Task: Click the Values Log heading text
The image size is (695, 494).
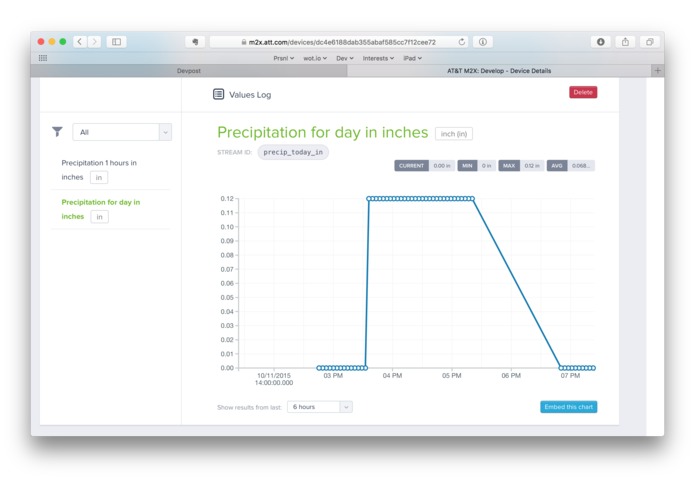Action: coord(250,95)
